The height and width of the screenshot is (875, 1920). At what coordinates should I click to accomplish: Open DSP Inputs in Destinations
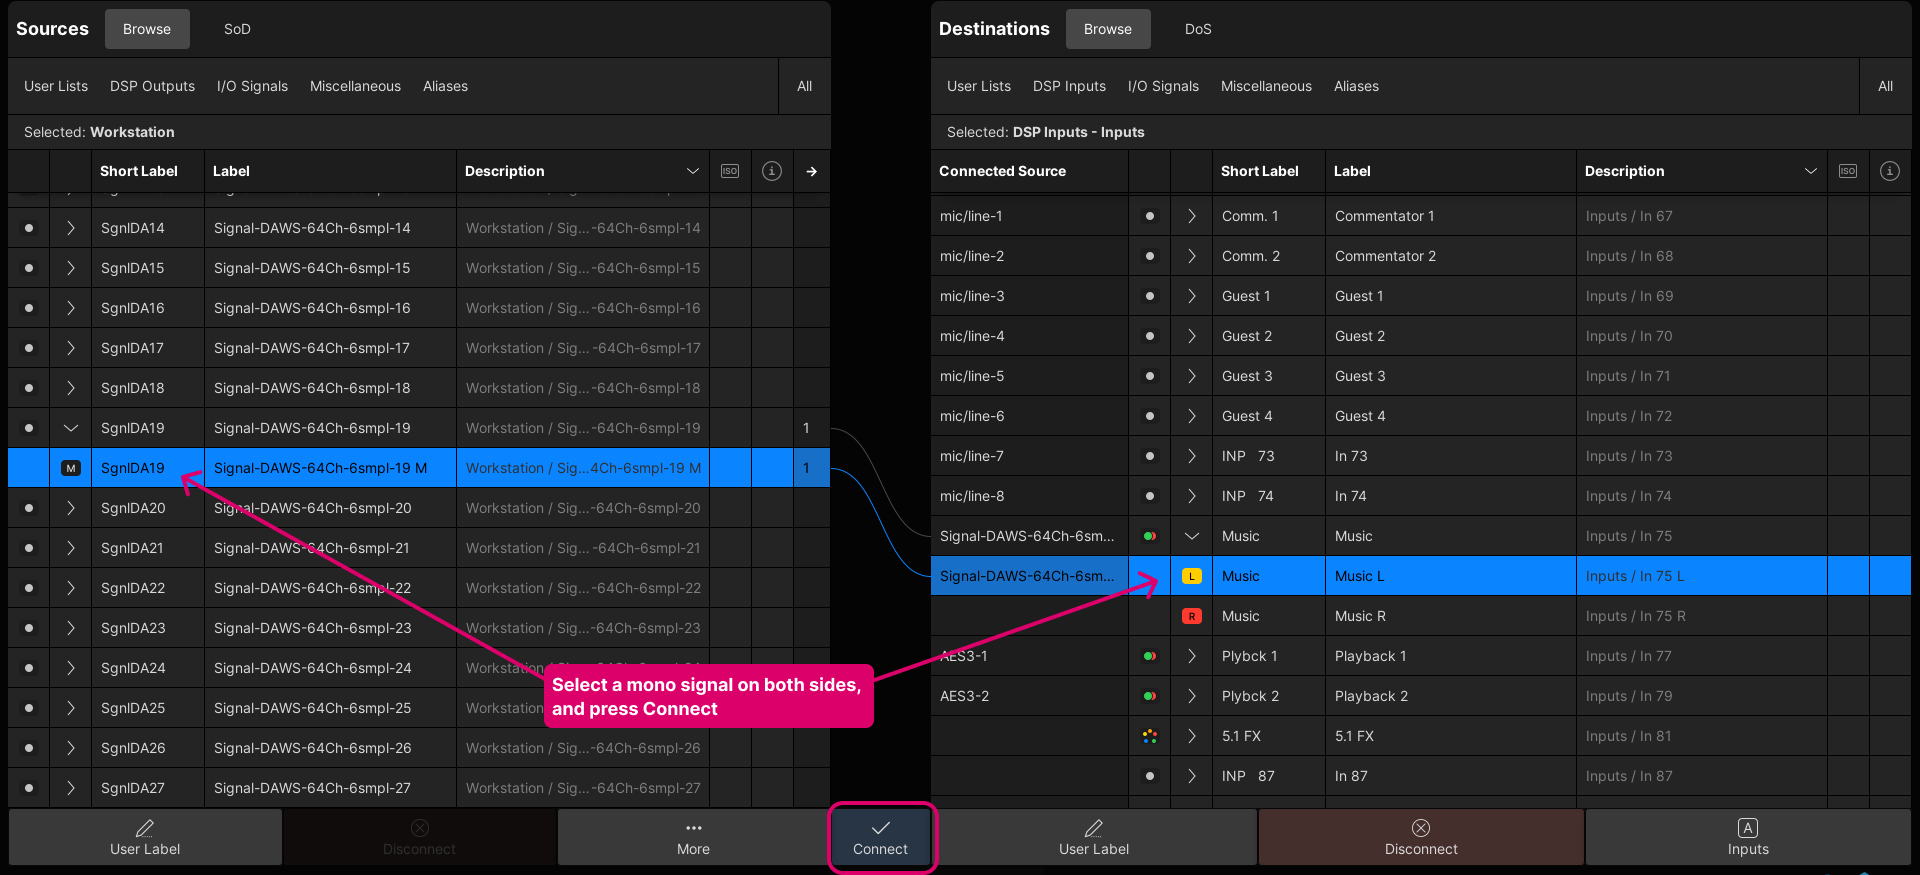pyautogui.click(x=1069, y=86)
